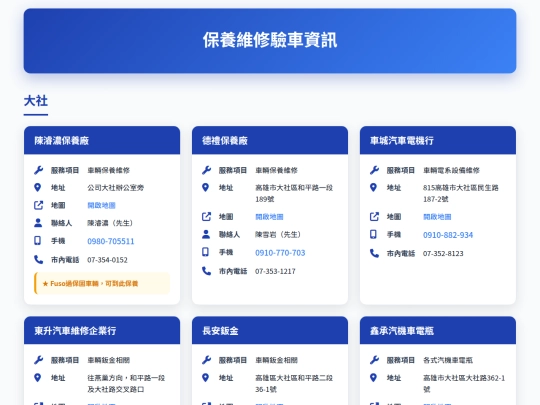
Task: Click the 車城汽車電機行 card header
Action: [x=438, y=140]
